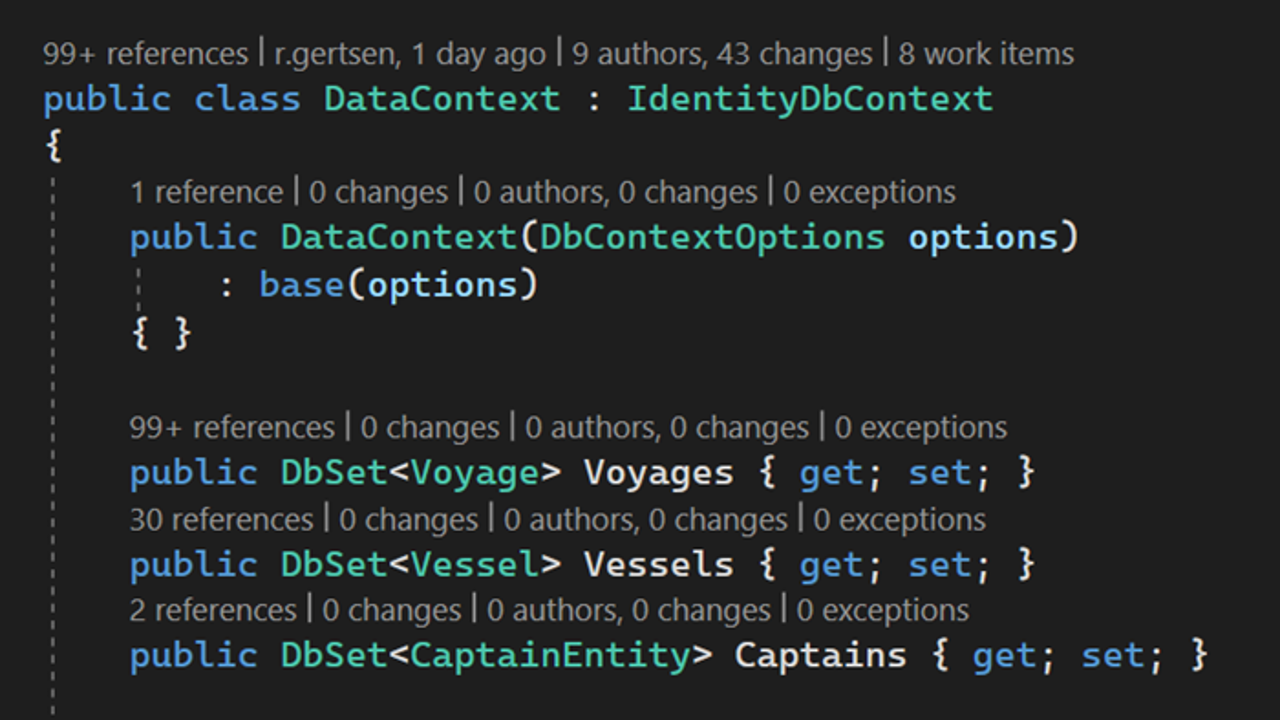Open the "9 authors, 43 changes" CodeLens
The height and width of the screenshot is (720, 1280).
pos(720,54)
